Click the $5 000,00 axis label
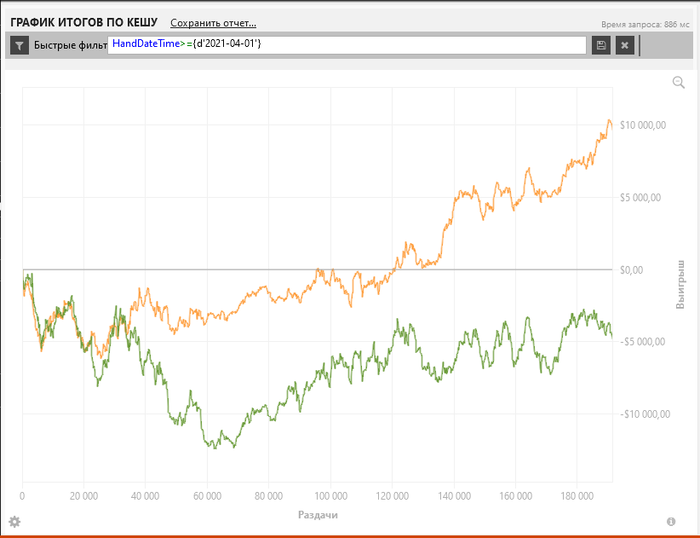 pos(640,197)
